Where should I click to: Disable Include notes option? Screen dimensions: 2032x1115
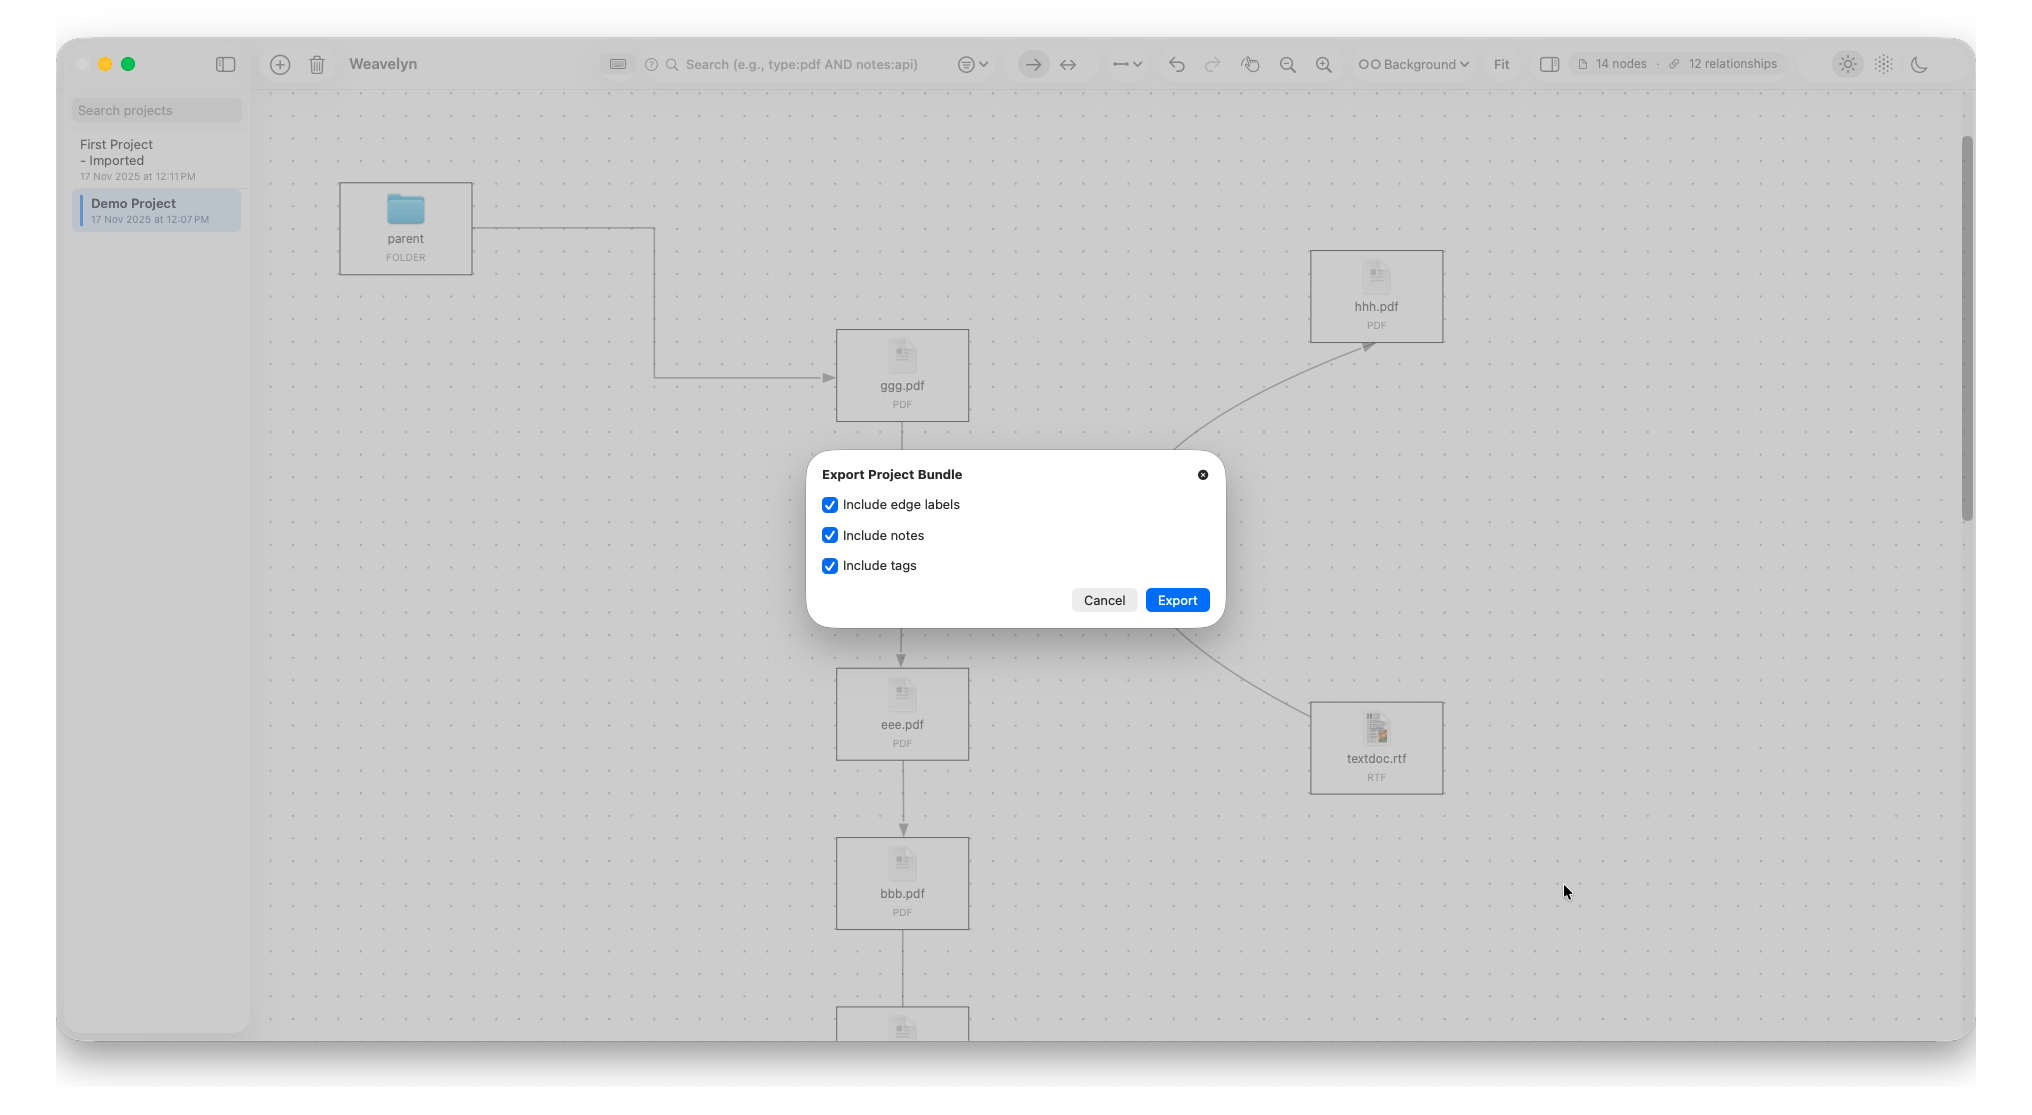pyautogui.click(x=829, y=535)
